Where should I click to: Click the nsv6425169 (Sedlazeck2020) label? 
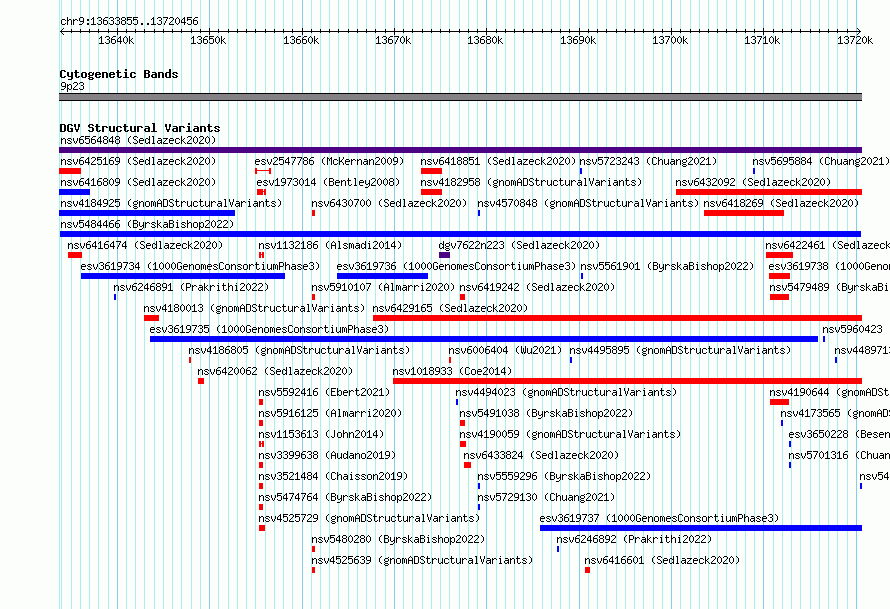tap(138, 161)
